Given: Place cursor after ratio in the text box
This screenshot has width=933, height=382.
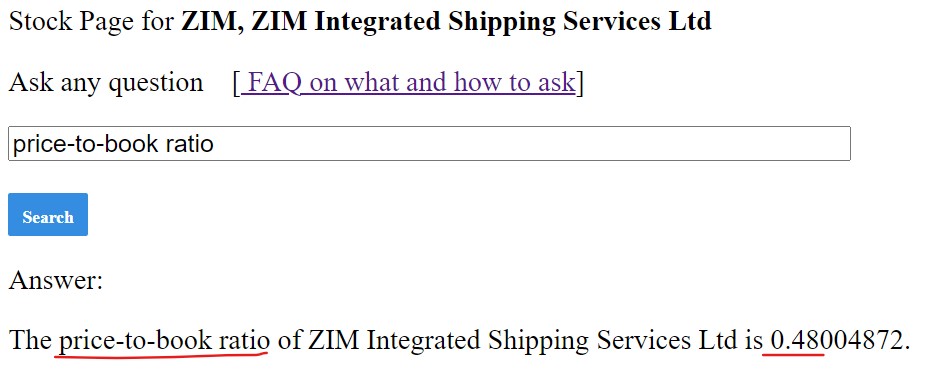Looking at the screenshot, I should pyautogui.click(x=215, y=143).
